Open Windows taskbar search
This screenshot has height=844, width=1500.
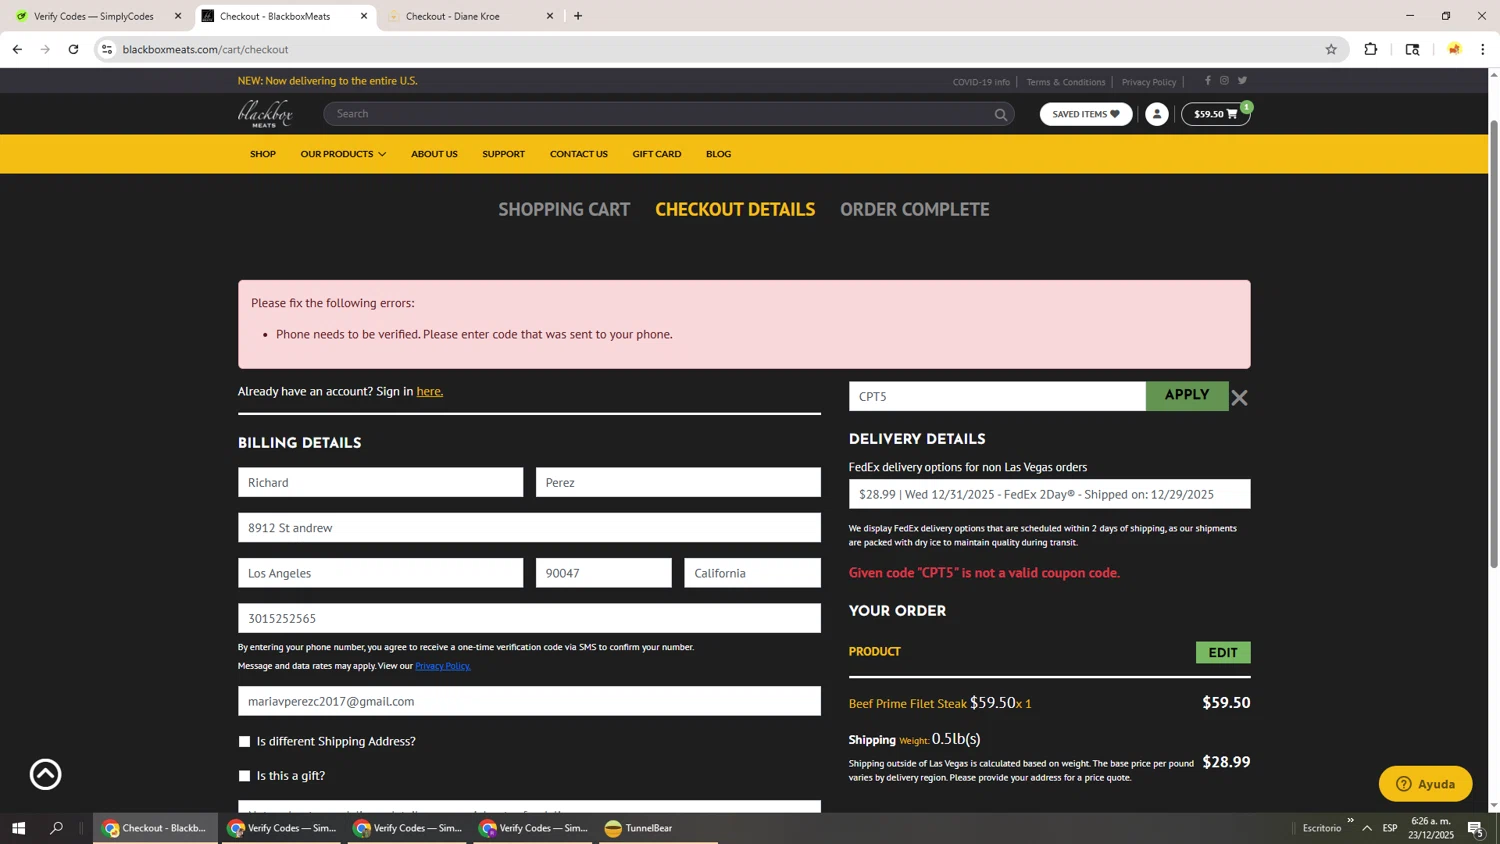pos(57,828)
